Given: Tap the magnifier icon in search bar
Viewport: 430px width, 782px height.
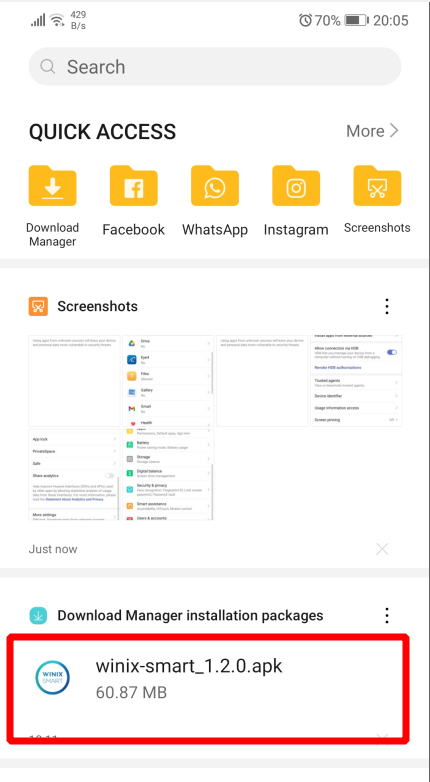Looking at the screenshot, I should tap(47, 66).
